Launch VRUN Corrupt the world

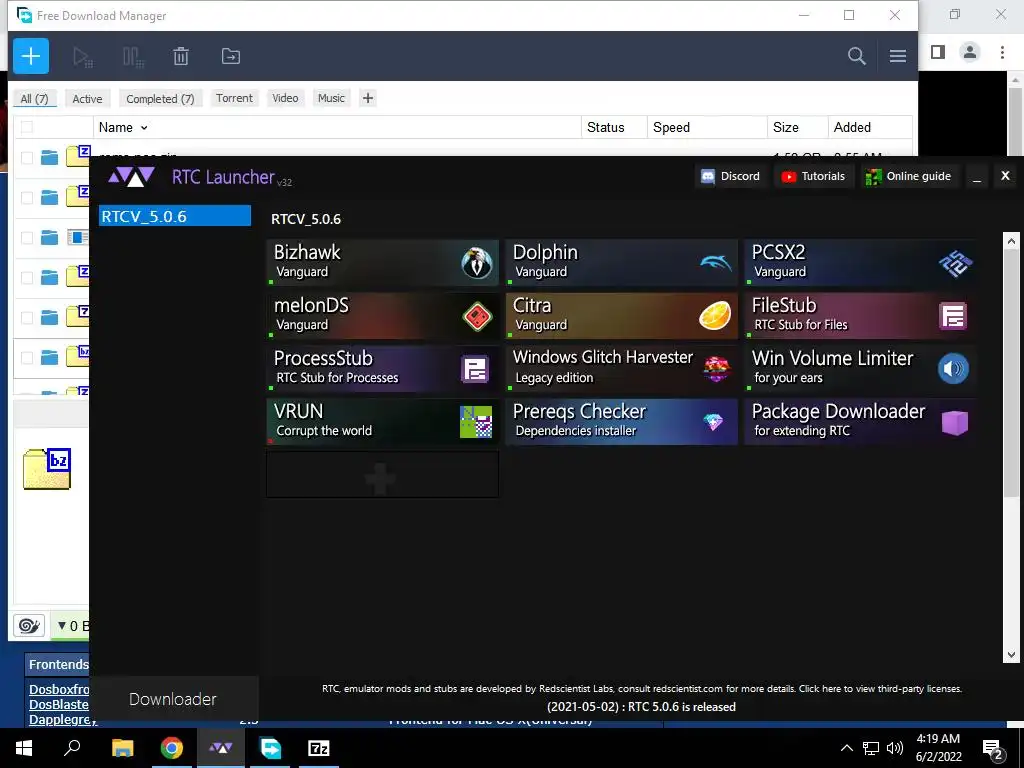[x=382, y=421]
